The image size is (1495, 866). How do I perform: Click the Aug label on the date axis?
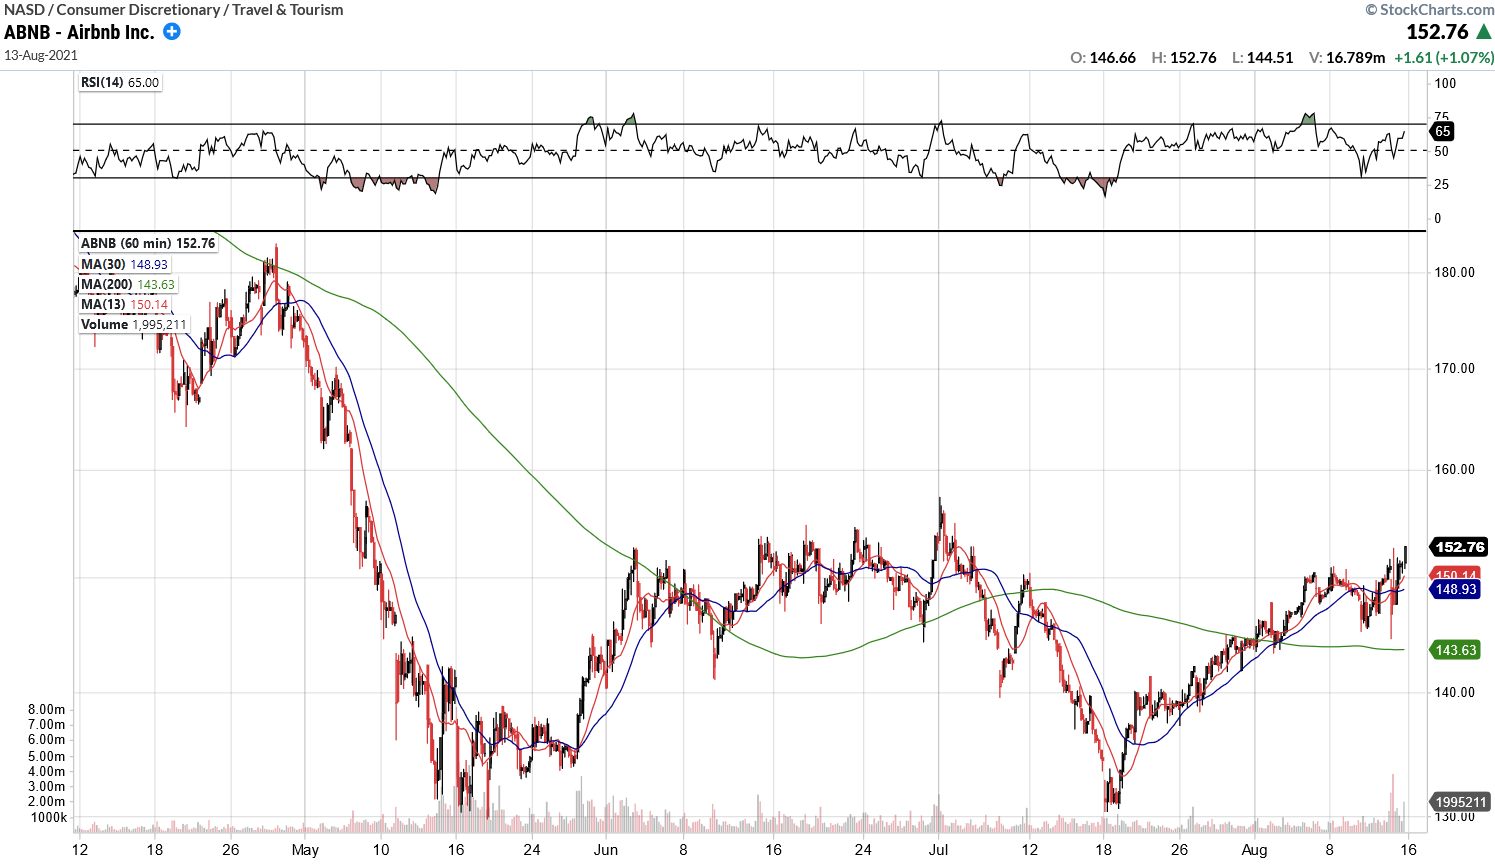point(1254,850)
